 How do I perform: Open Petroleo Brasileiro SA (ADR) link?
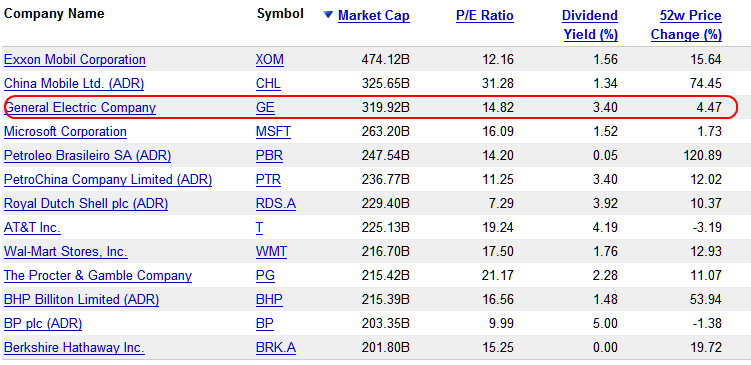coord(87,156)
